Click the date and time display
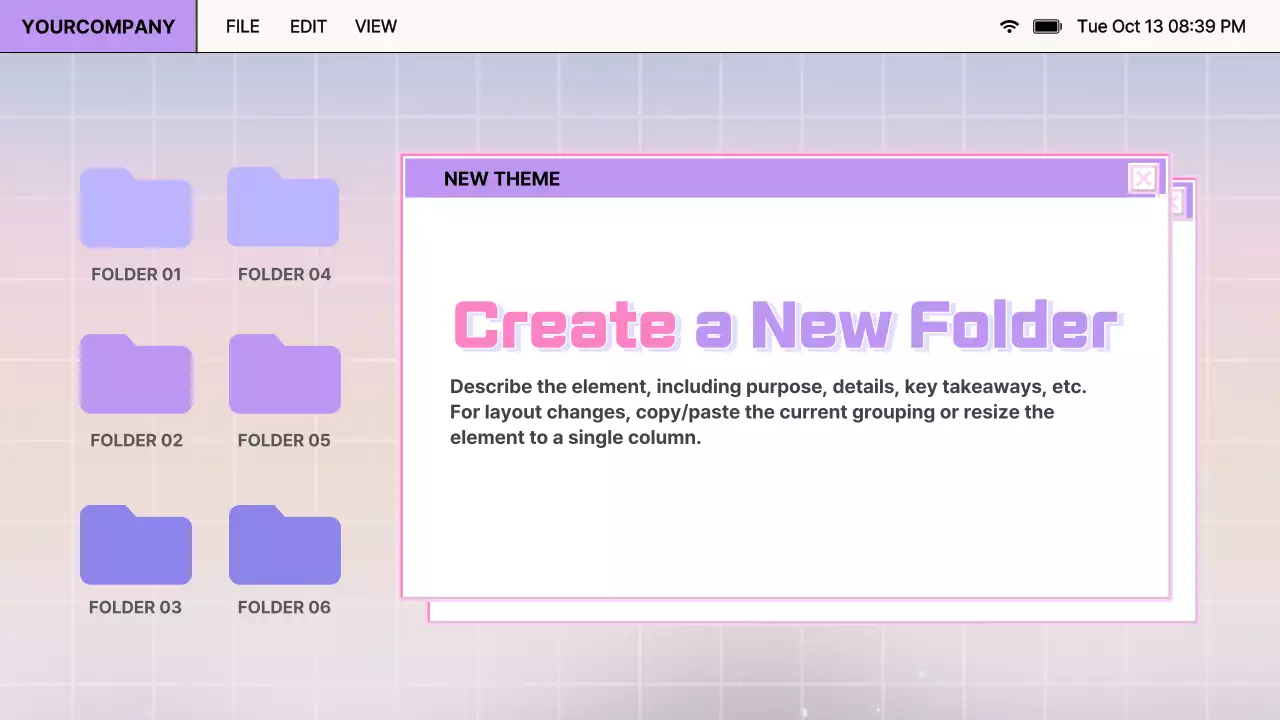1280x720 pixels. [1162, 27]
